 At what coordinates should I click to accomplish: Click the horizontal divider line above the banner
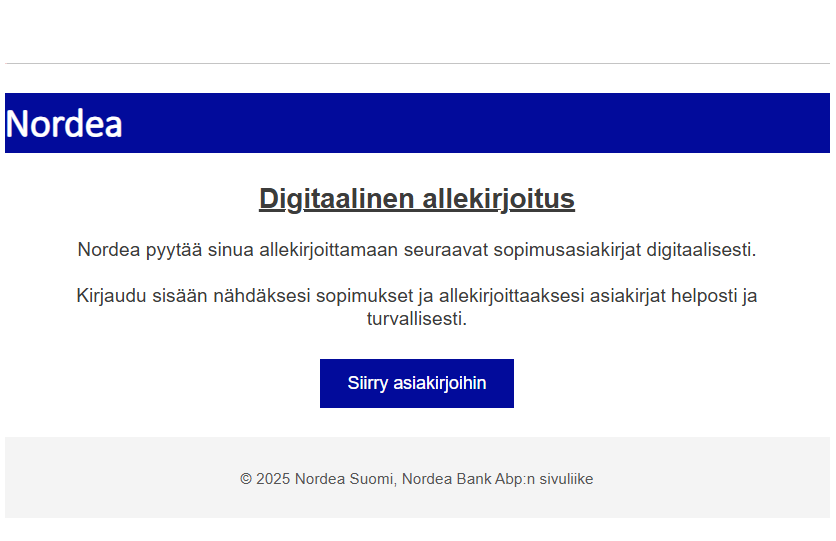coord(417,63)
